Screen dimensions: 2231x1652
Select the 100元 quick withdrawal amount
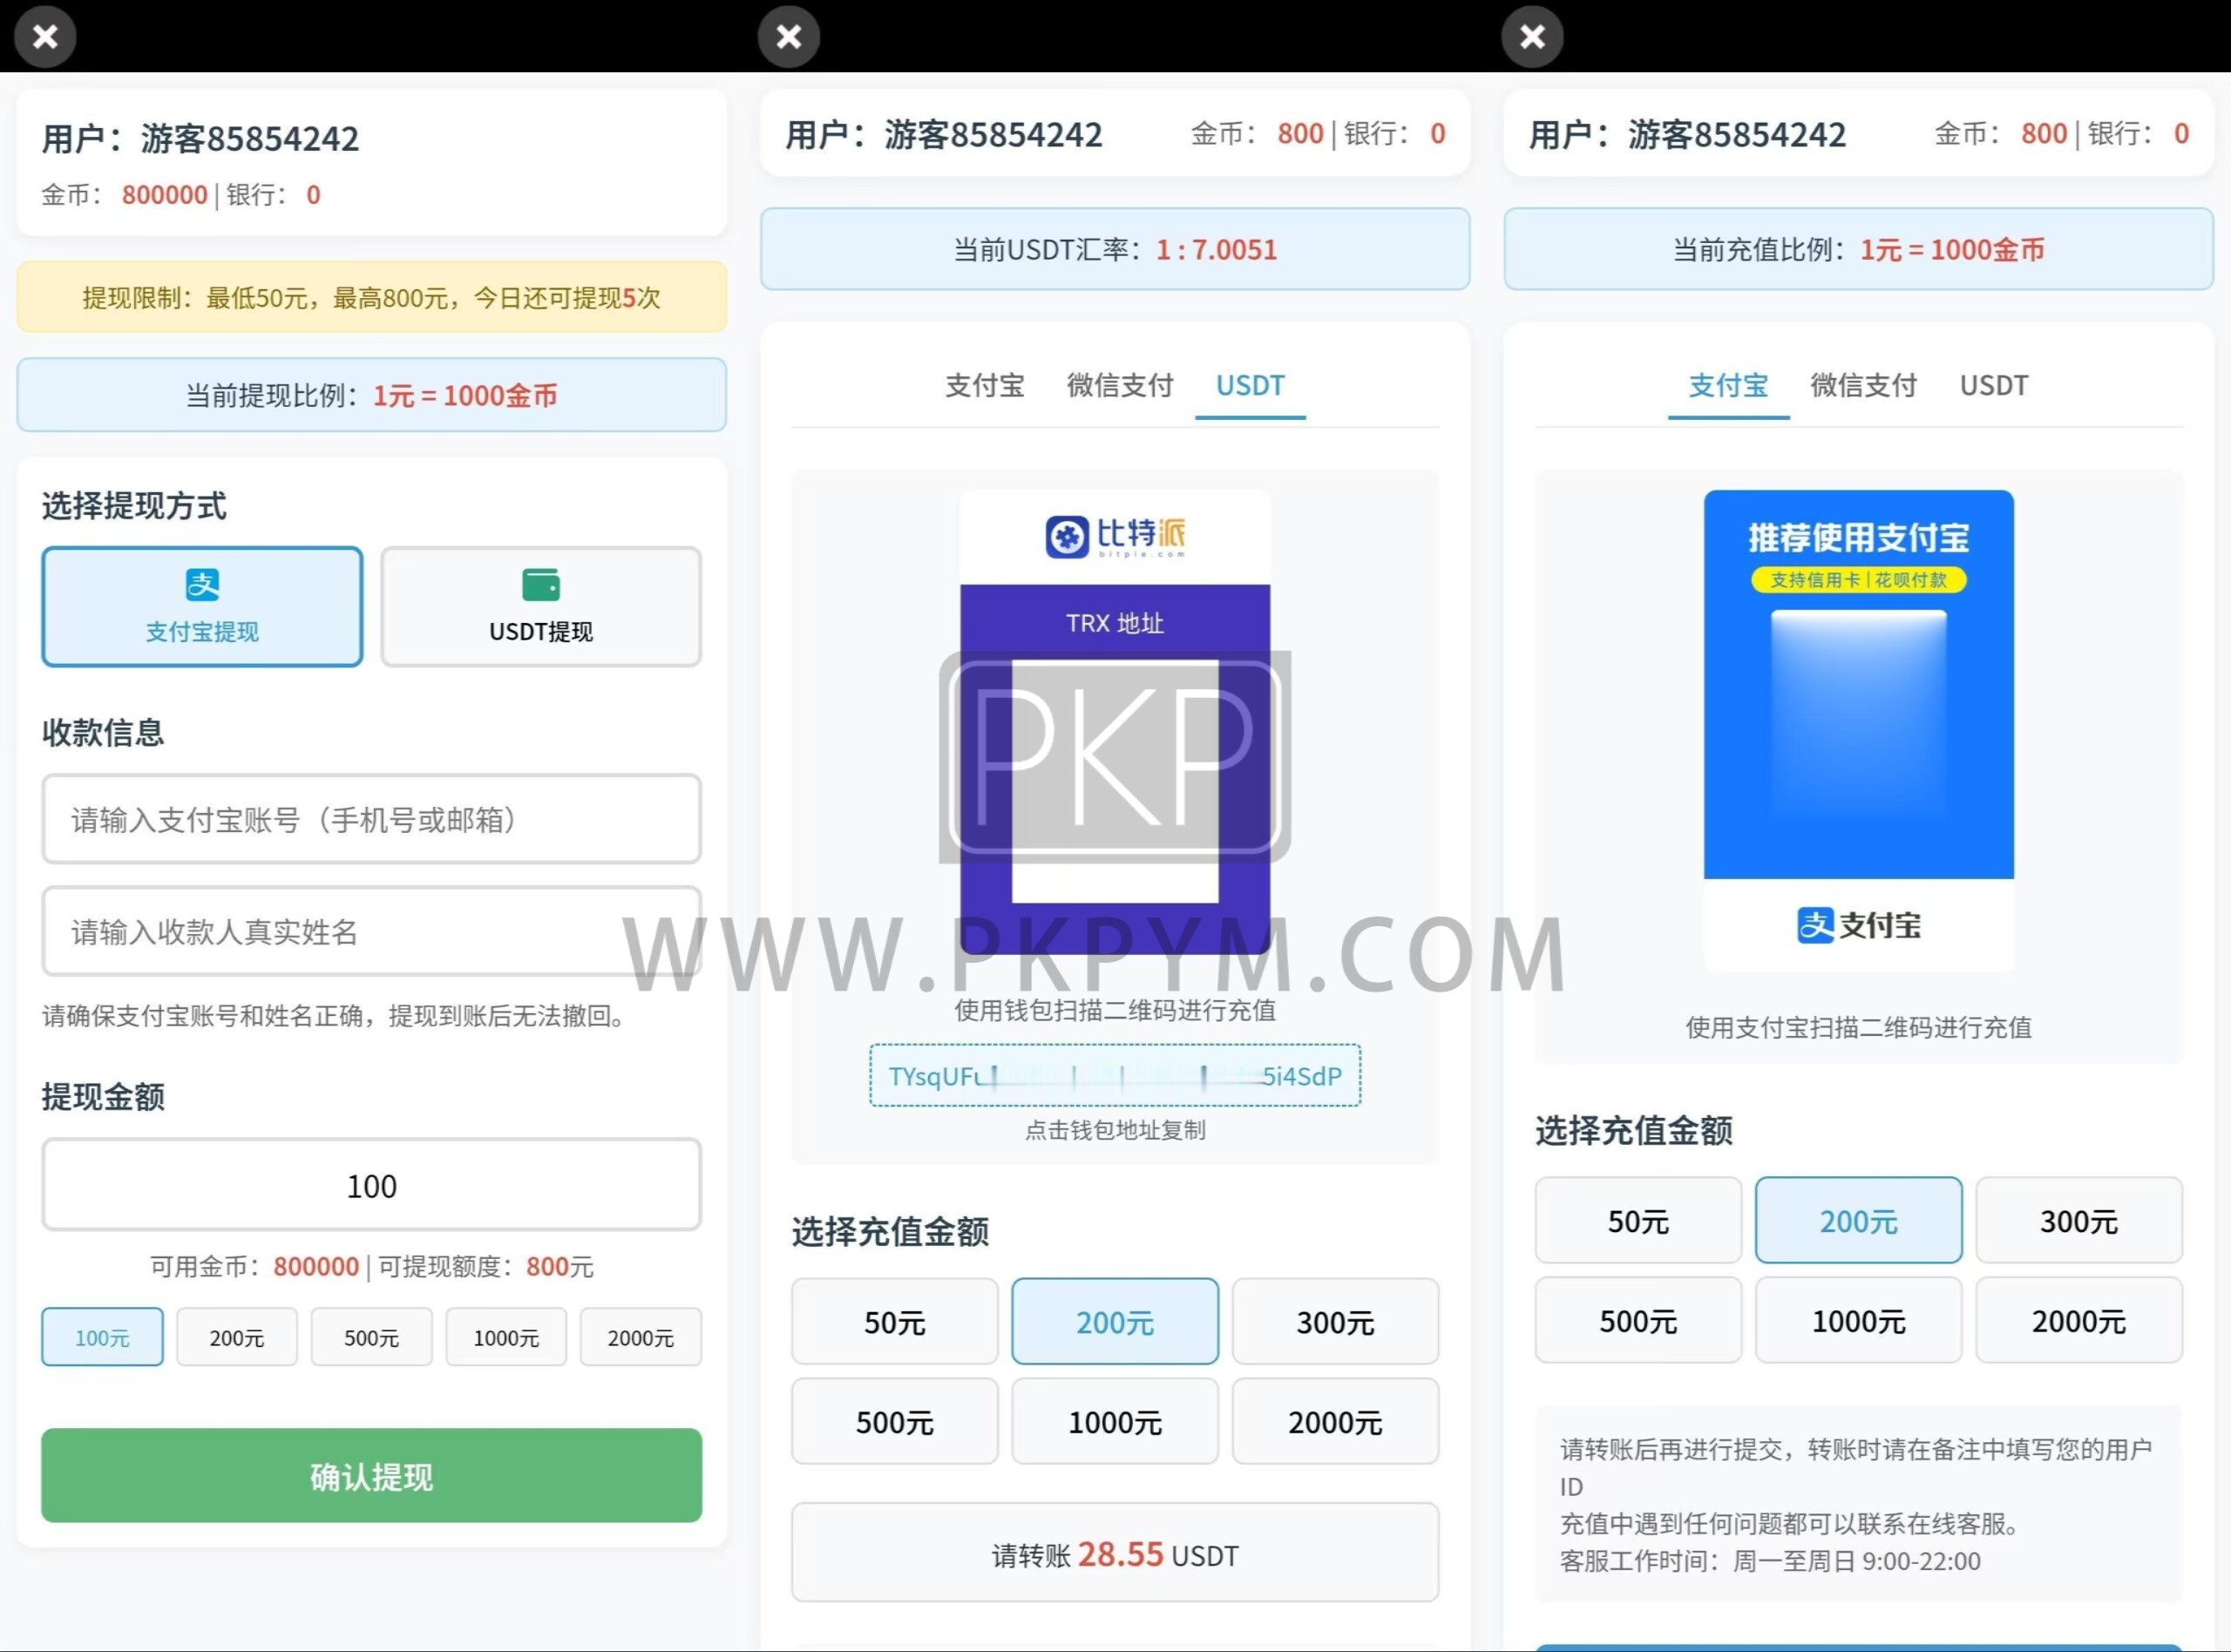click(x=102, y=1337)
